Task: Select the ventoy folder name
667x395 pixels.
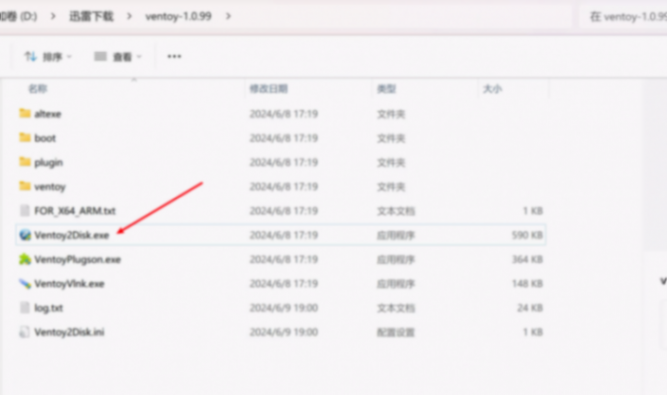Action: coord(50,187)
